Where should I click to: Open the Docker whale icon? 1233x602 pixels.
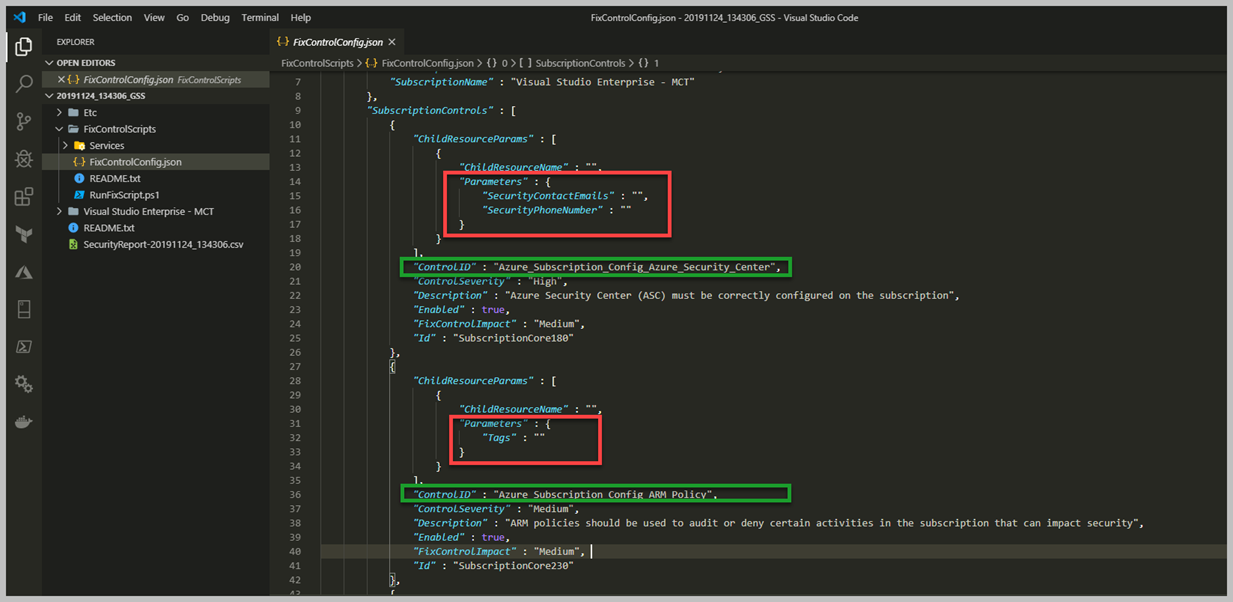point(24,422)
